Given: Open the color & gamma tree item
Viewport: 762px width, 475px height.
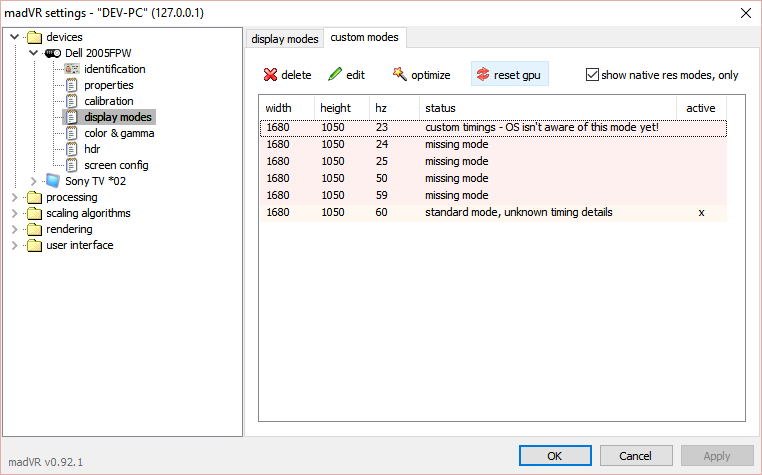Looking at the screenshot, I should [x=118, y=133].
